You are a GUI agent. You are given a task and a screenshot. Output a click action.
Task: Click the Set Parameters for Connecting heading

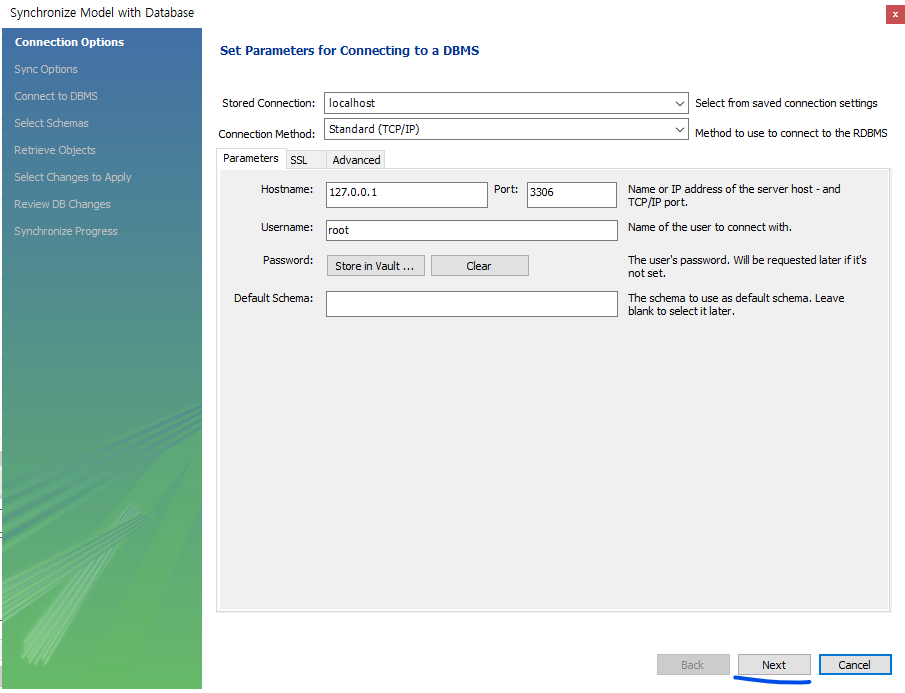pyautogui.click(x=349, y=51)
